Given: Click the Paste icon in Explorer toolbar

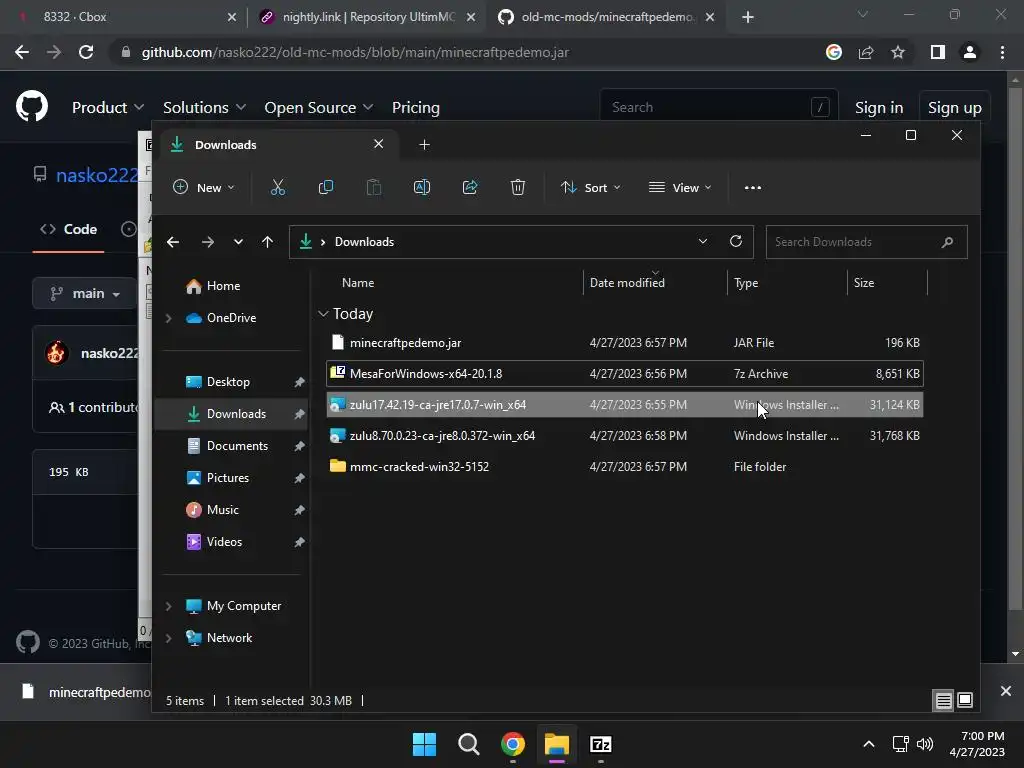Looking at the screenshot, I should tap(374, 187).
